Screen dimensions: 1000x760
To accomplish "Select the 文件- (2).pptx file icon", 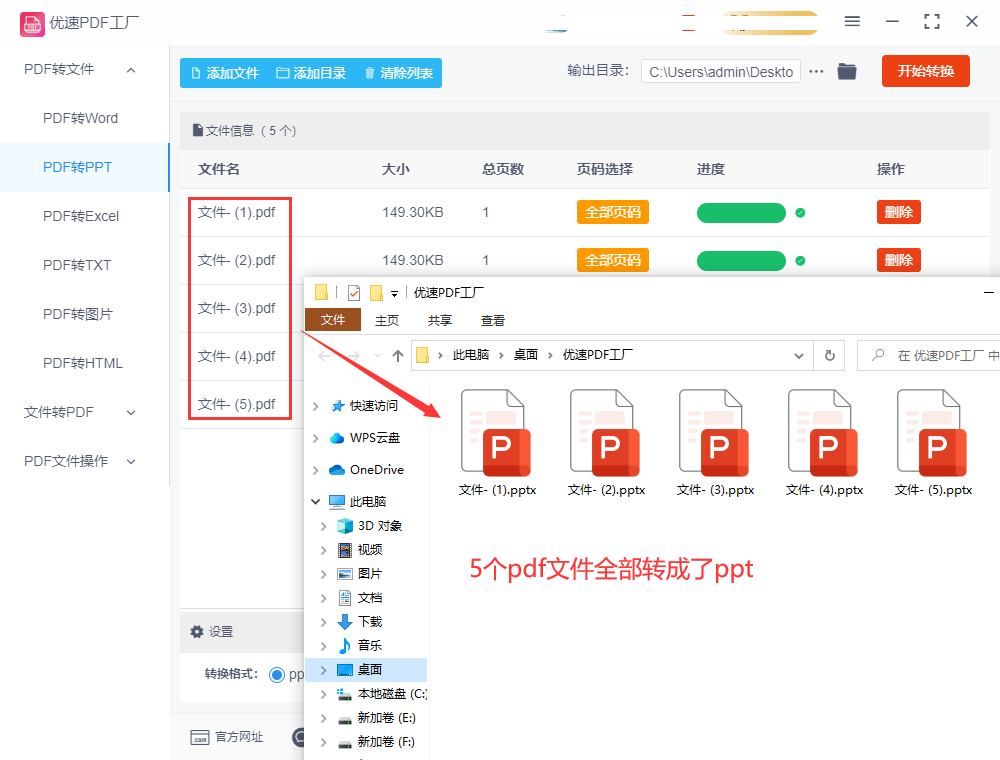I will point(606,434).
